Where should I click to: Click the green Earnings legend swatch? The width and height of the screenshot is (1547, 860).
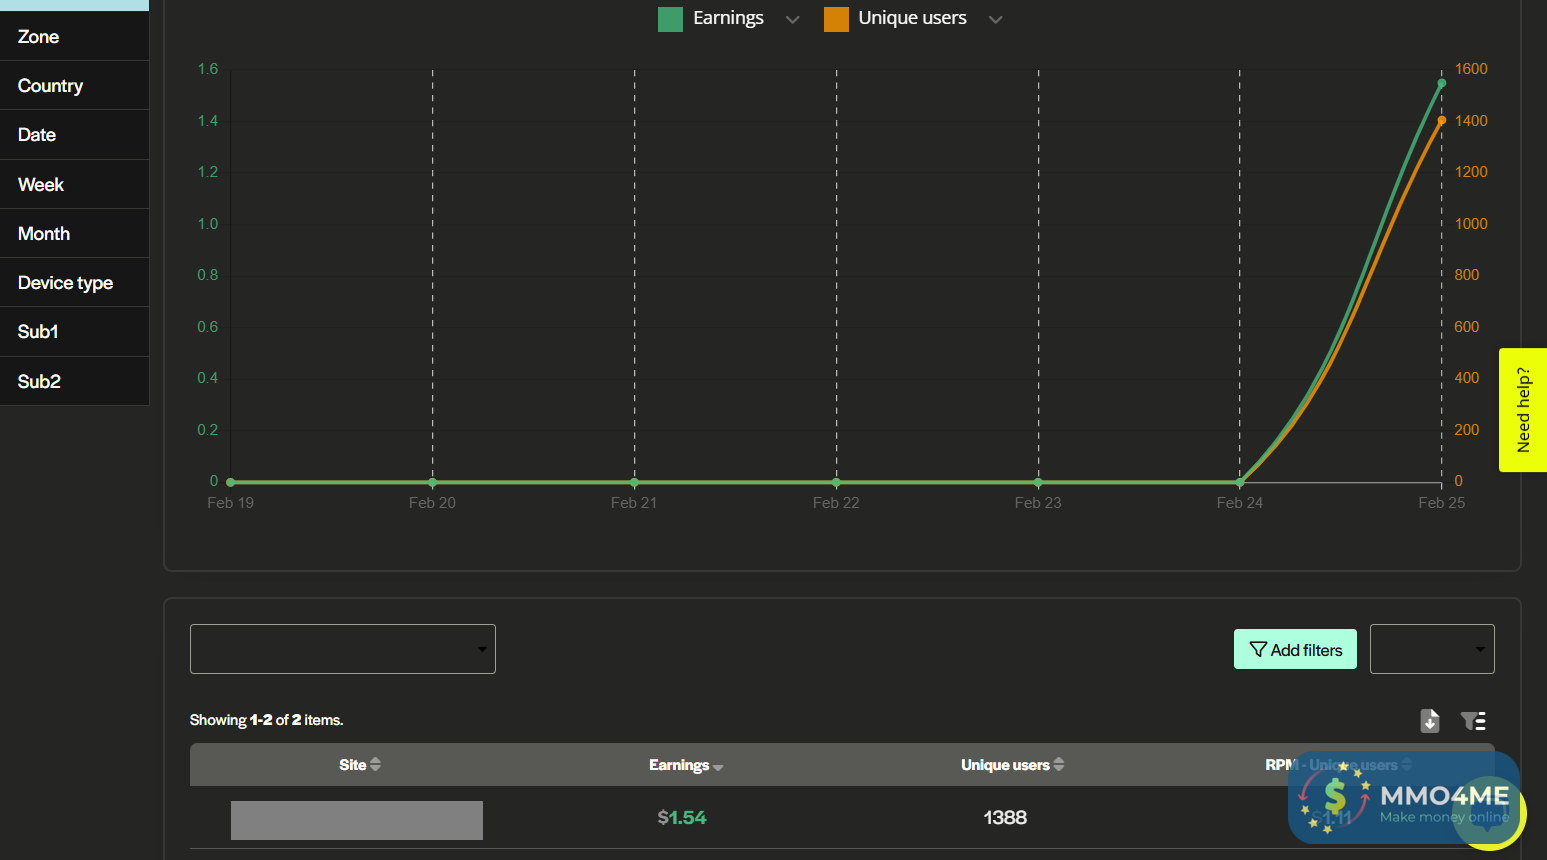670,19
